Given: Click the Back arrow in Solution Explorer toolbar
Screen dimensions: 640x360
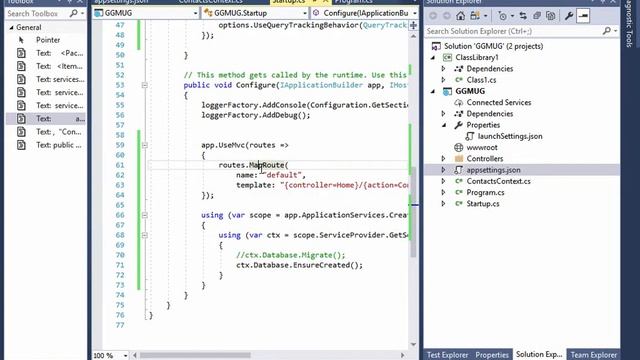Looking at the screenshot, I should [x=433, y=16].
